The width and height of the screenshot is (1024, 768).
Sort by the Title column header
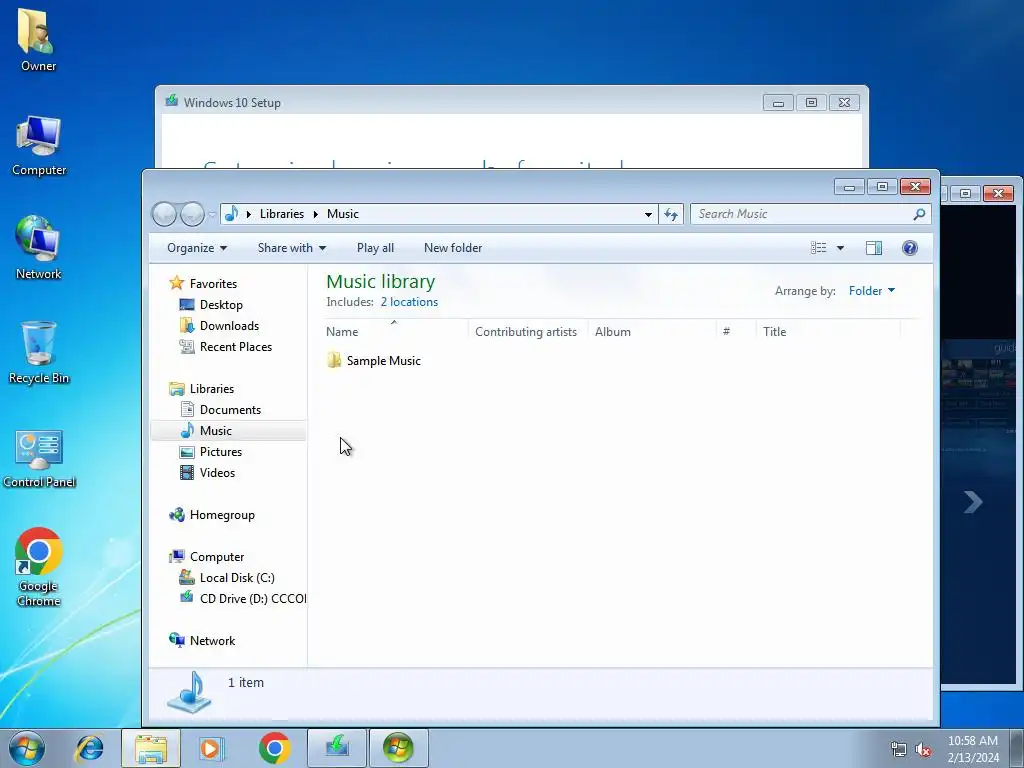[827, 331]
